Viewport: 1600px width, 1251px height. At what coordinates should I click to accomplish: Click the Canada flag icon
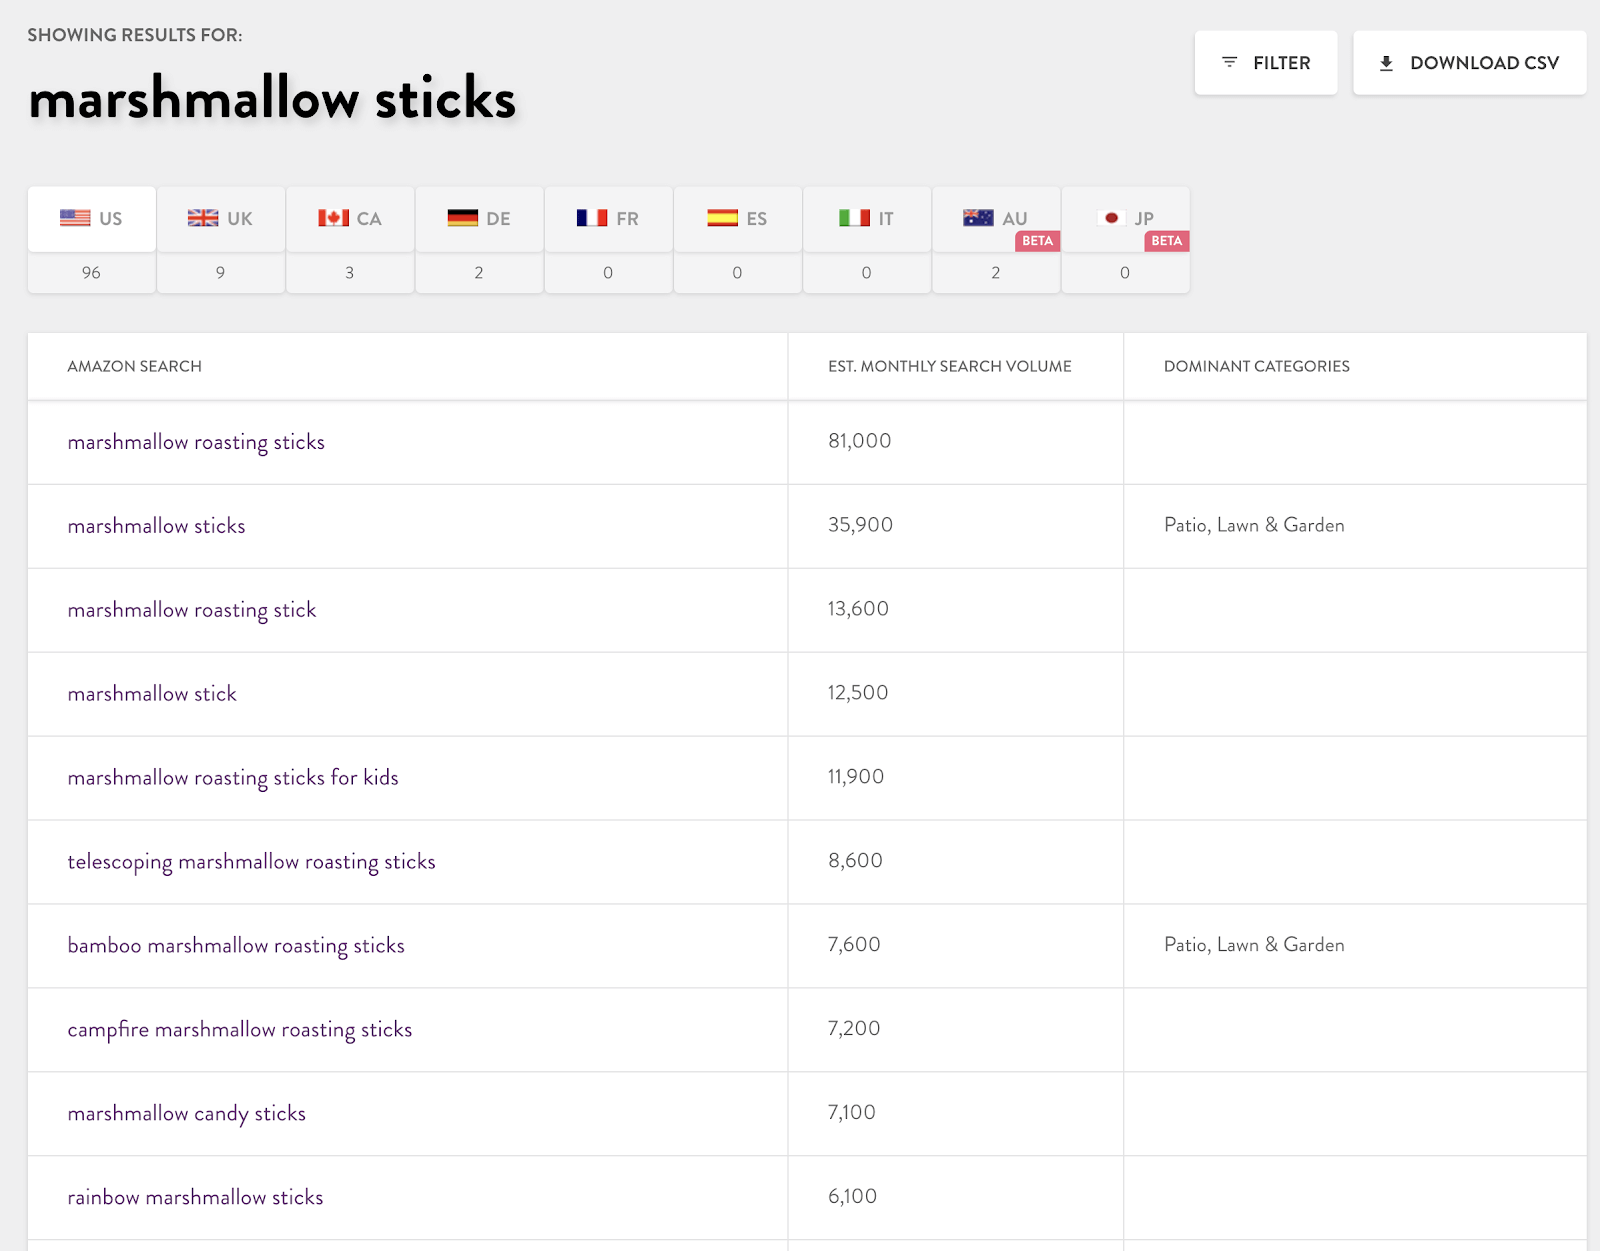334,218
